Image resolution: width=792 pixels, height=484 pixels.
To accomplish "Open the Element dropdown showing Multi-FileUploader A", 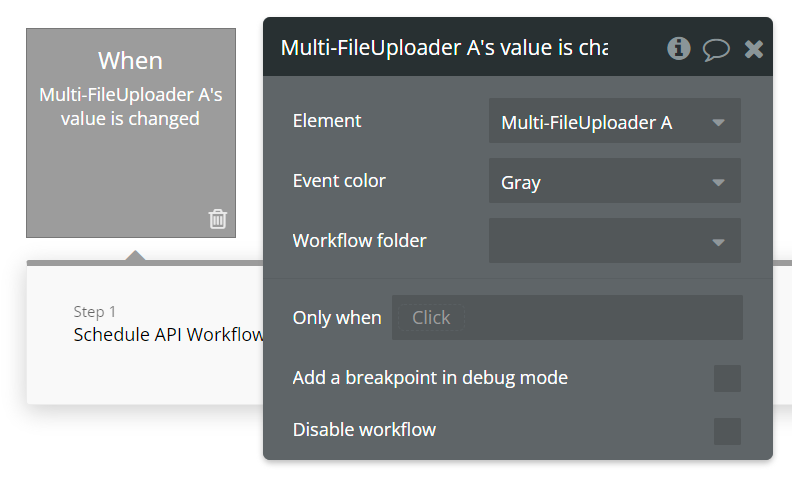I will [x=614, y=122].
